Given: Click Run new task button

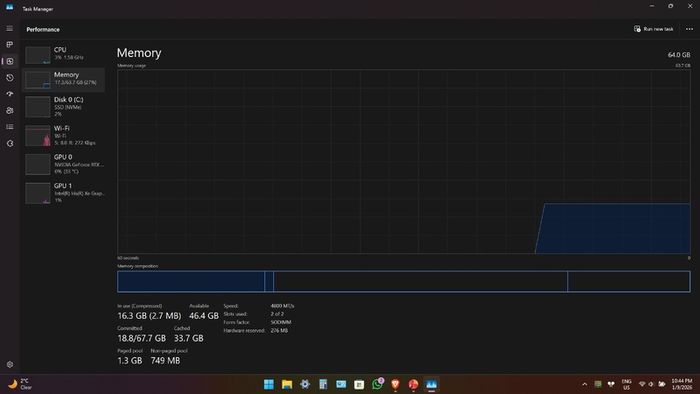Looking at the screenshot, I should pyautogui.click(x=653, y=29).
